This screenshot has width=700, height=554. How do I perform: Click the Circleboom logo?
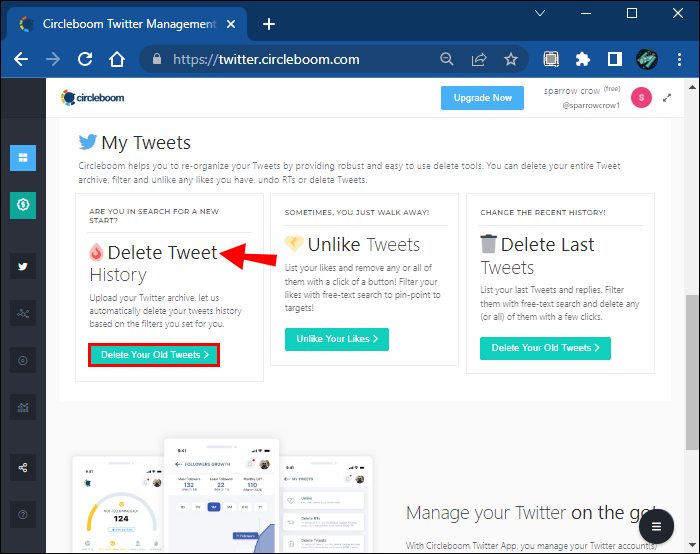click(x=92, y=97)
